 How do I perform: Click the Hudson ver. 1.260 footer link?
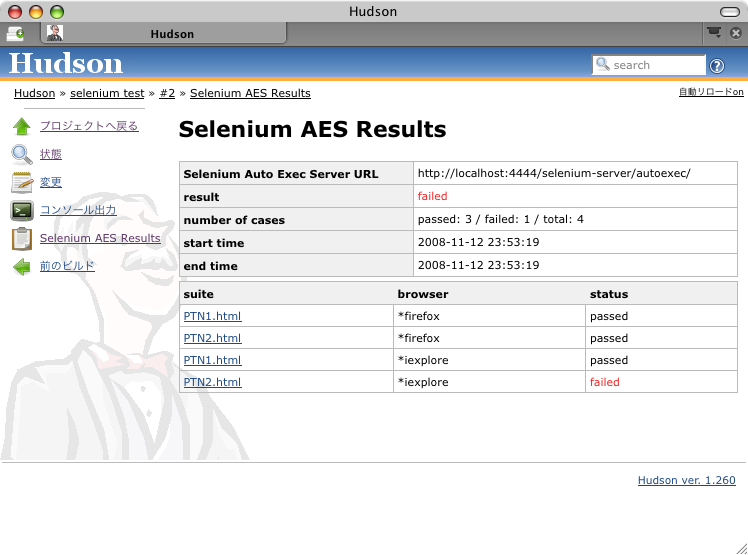pyautogui.click(x=686, y=480)
